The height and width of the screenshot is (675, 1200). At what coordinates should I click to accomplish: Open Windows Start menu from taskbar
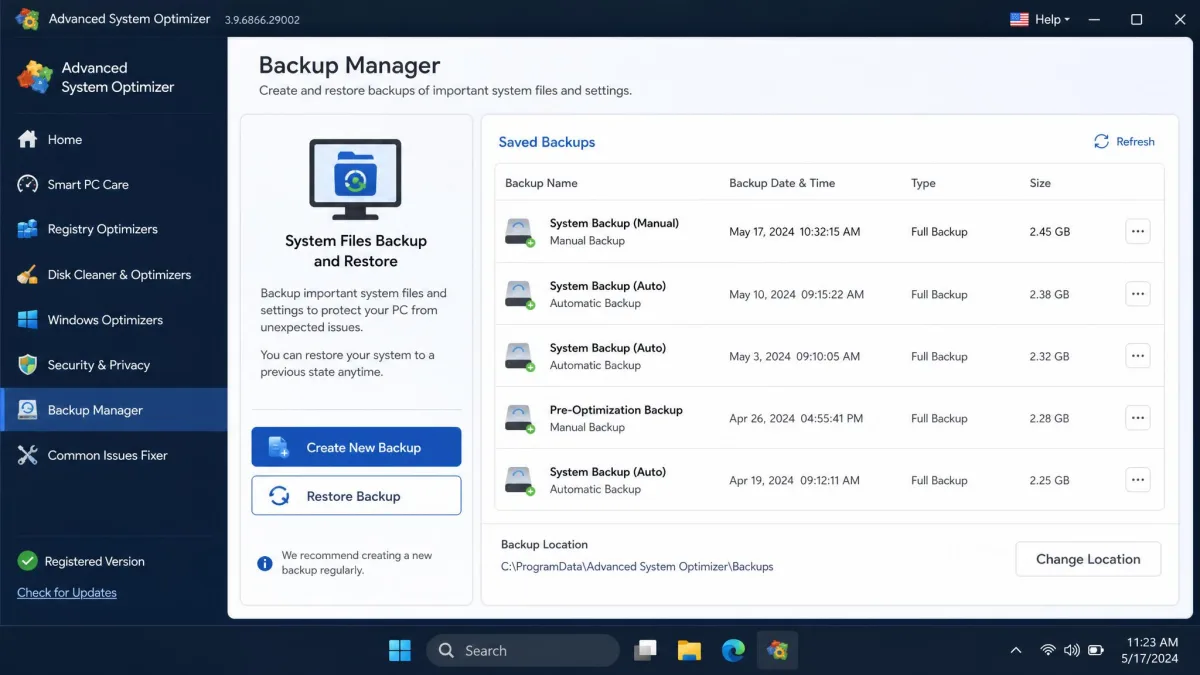(x=400, y=650)
